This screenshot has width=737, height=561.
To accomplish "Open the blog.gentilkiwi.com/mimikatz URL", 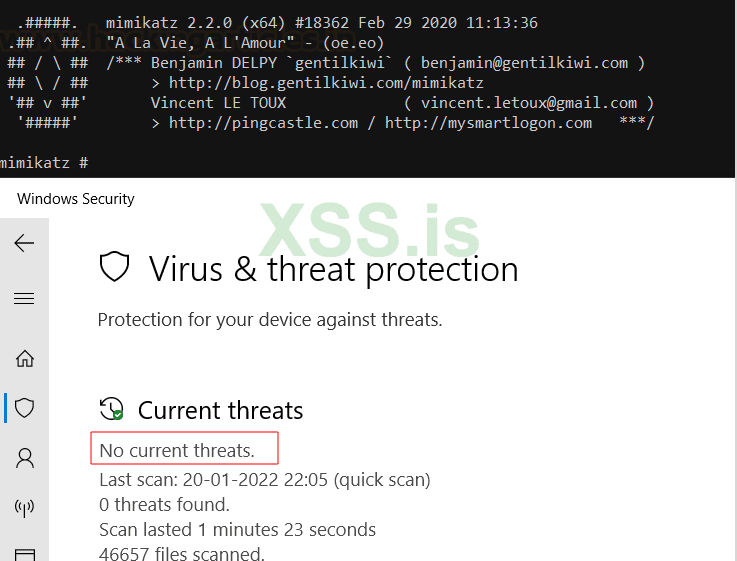I will 326,83.
